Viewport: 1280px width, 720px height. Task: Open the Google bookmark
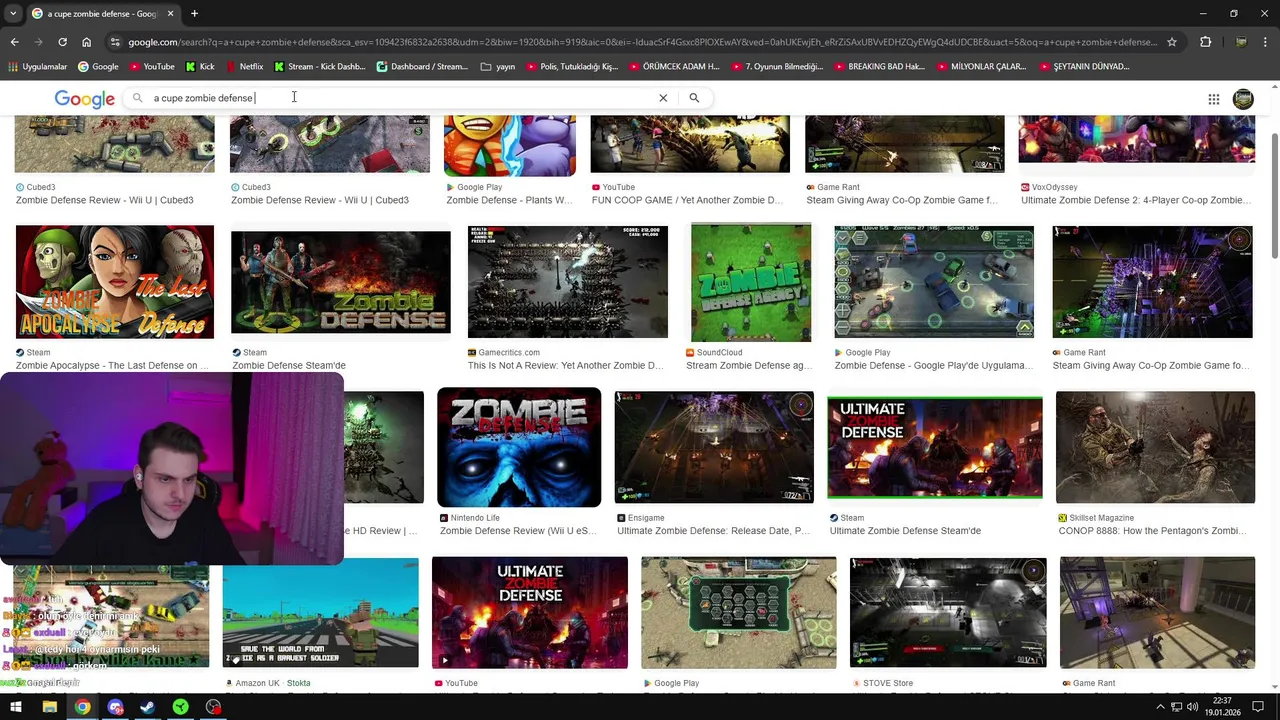97,67
